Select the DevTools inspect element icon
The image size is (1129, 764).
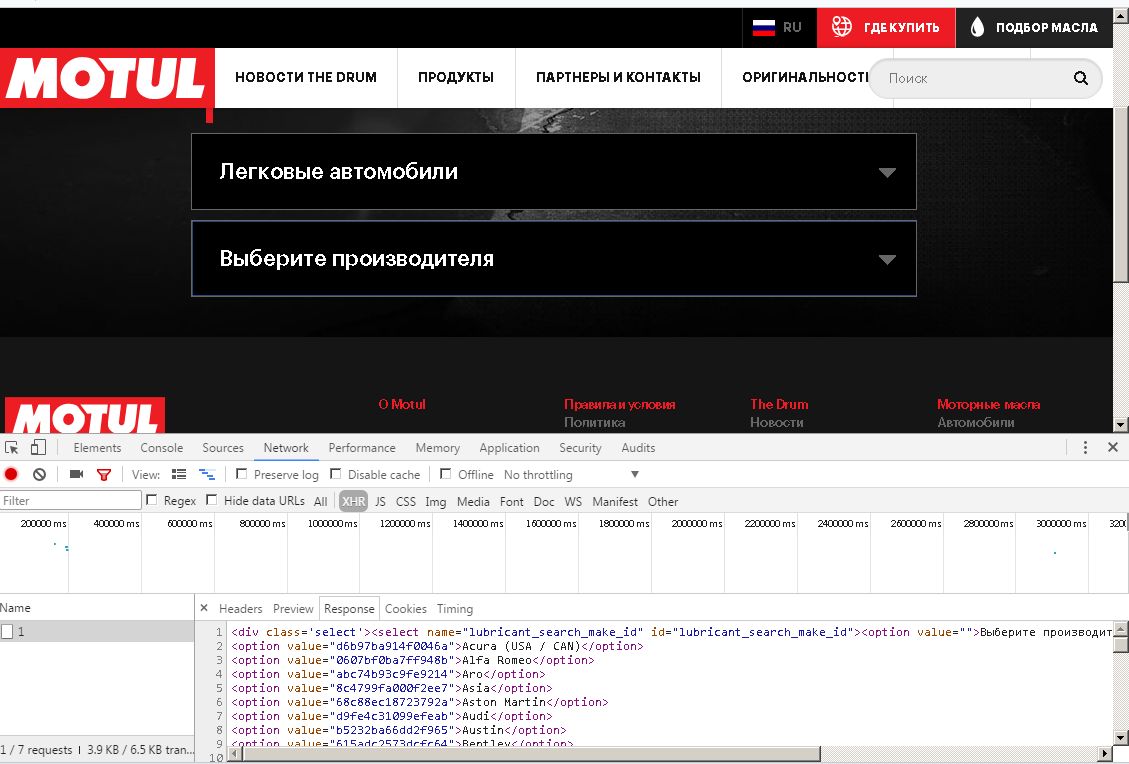pos(12,447)
